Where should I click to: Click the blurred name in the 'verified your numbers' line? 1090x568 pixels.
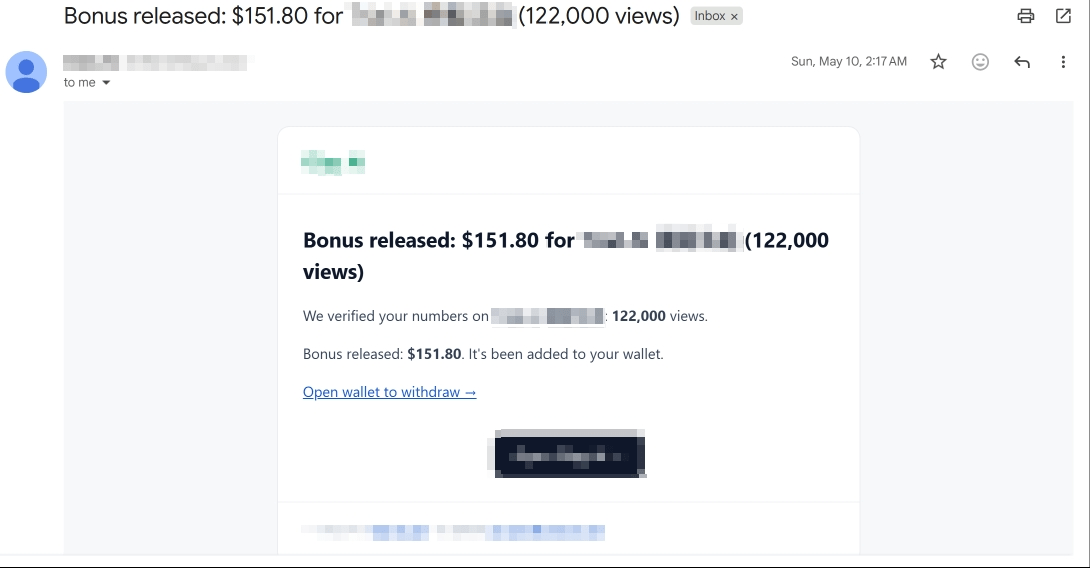[x=548, y=316]
